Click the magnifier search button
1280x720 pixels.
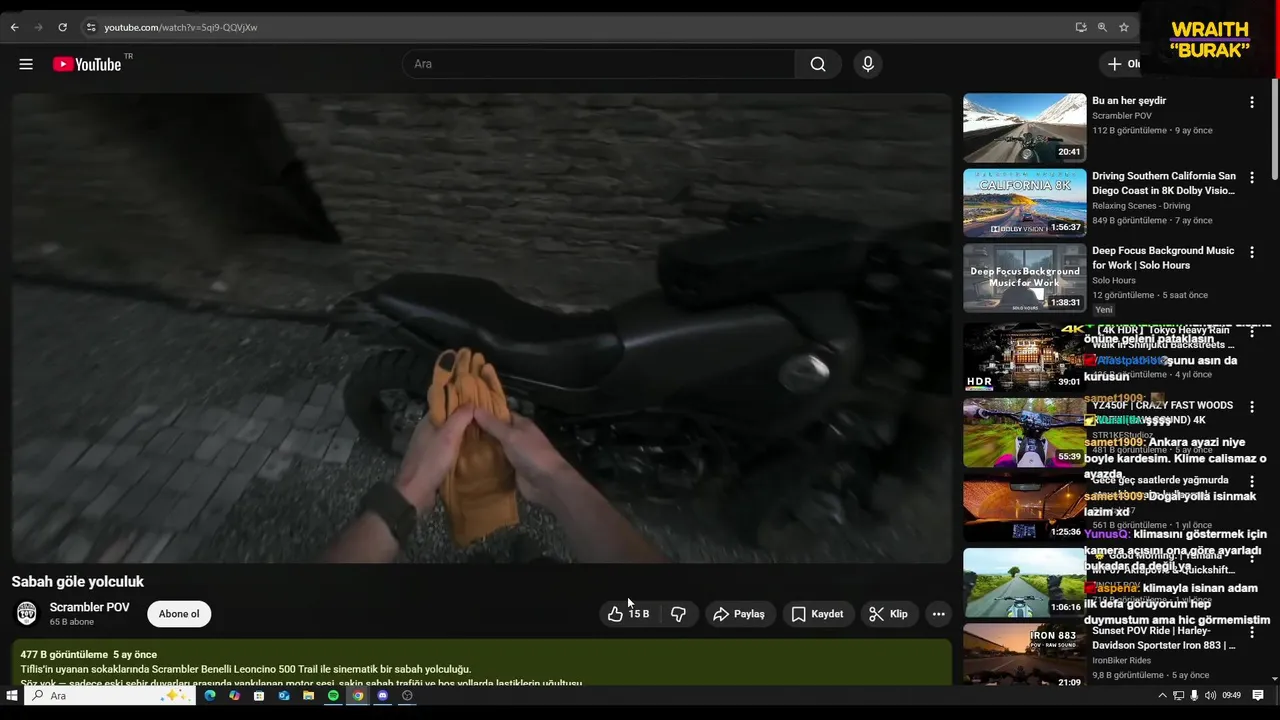point(818,64)
